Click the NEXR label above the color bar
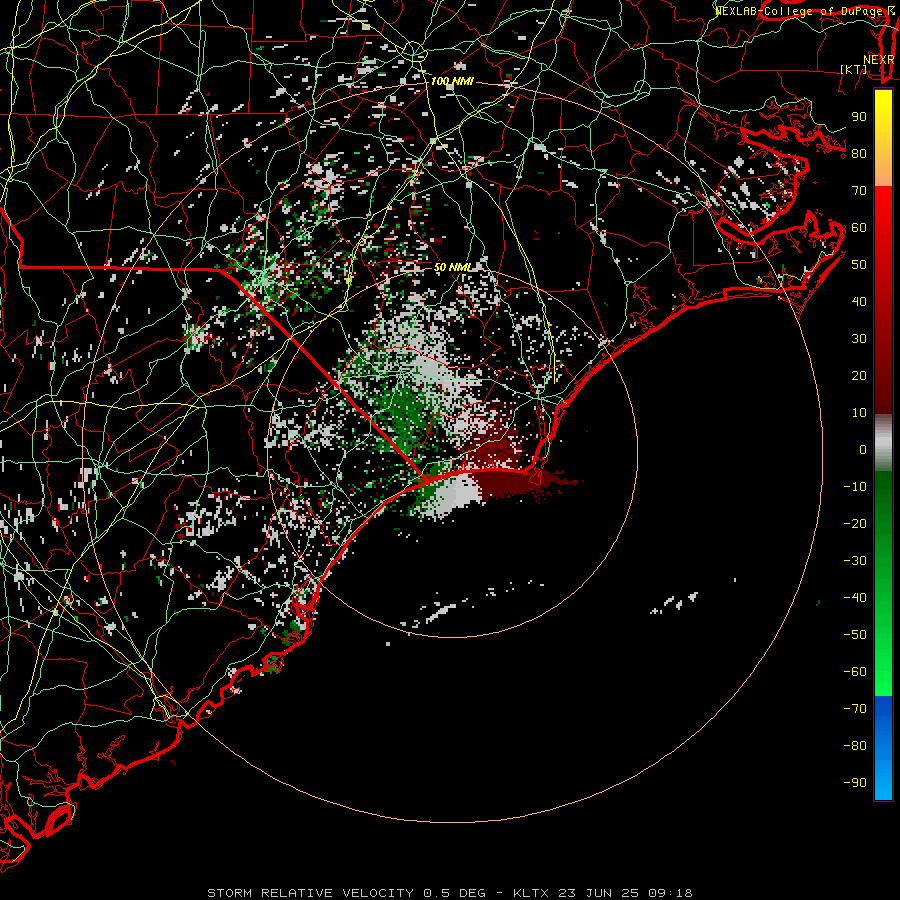The height and width of the screenshot is (900, 900). click(878, 60)
